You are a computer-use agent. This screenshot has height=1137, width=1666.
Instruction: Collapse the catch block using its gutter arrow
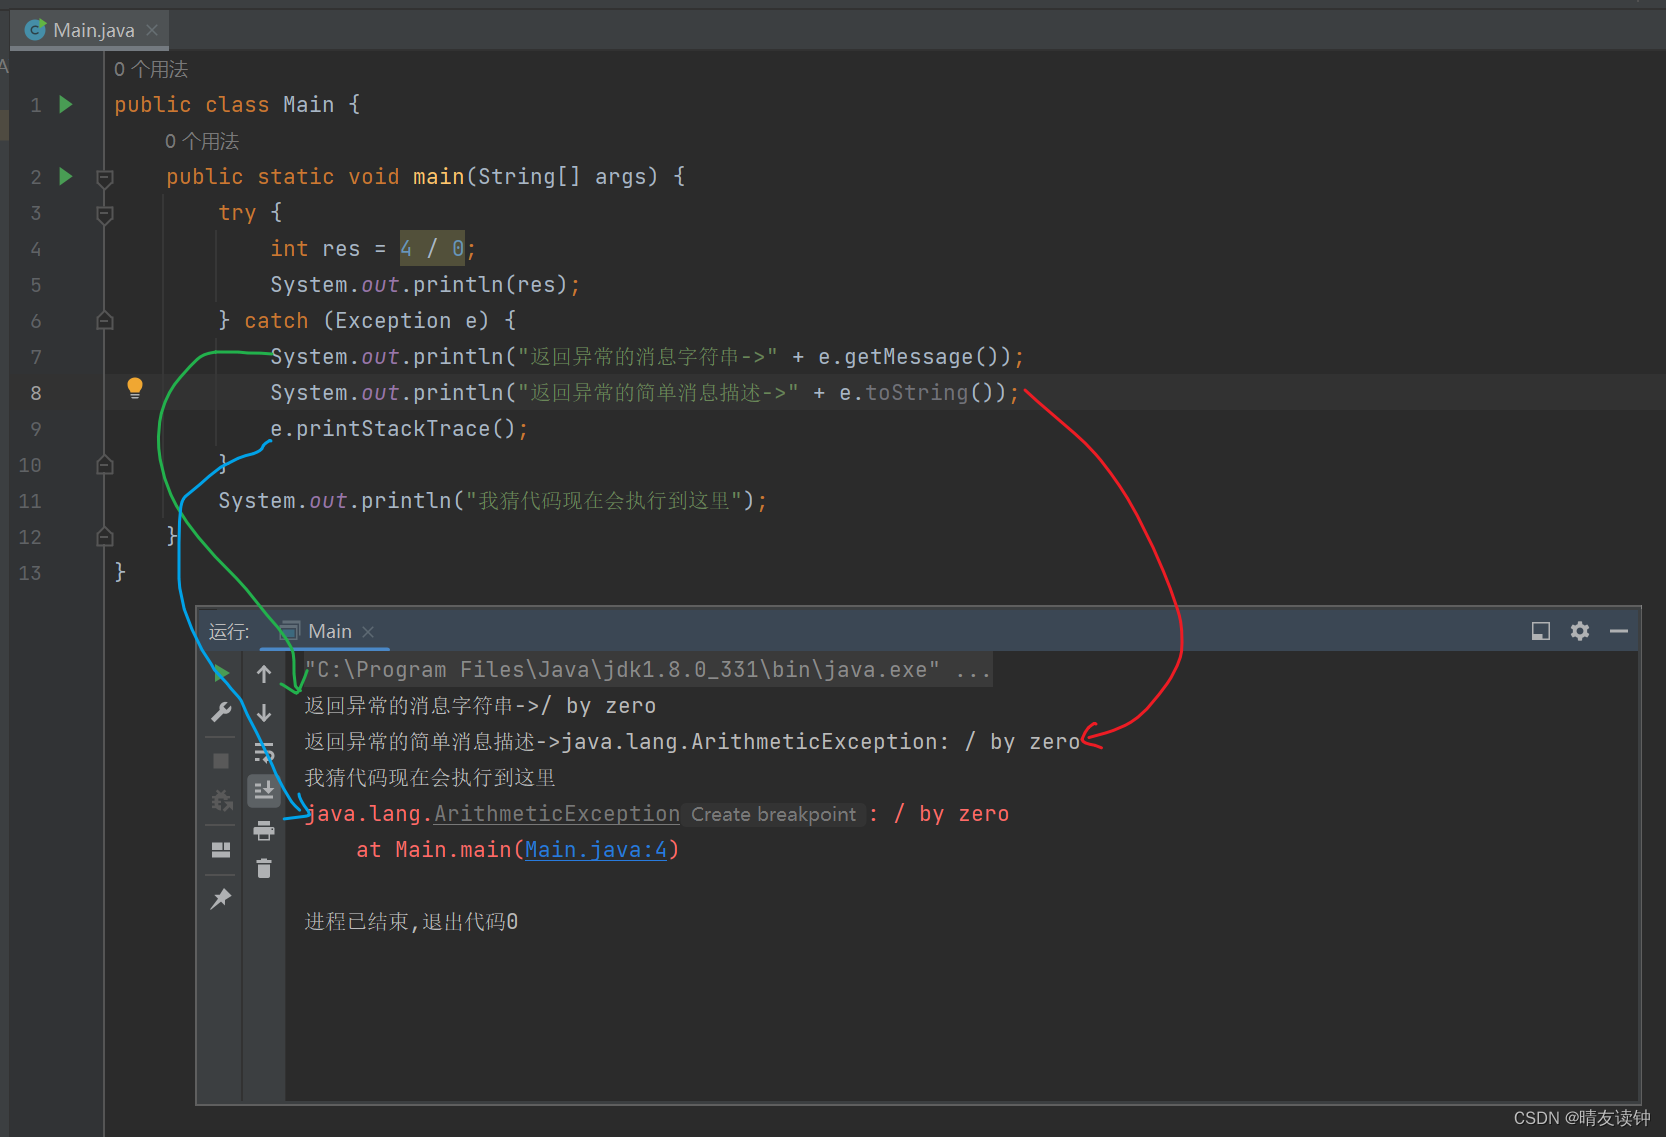[x=104, y=320]
